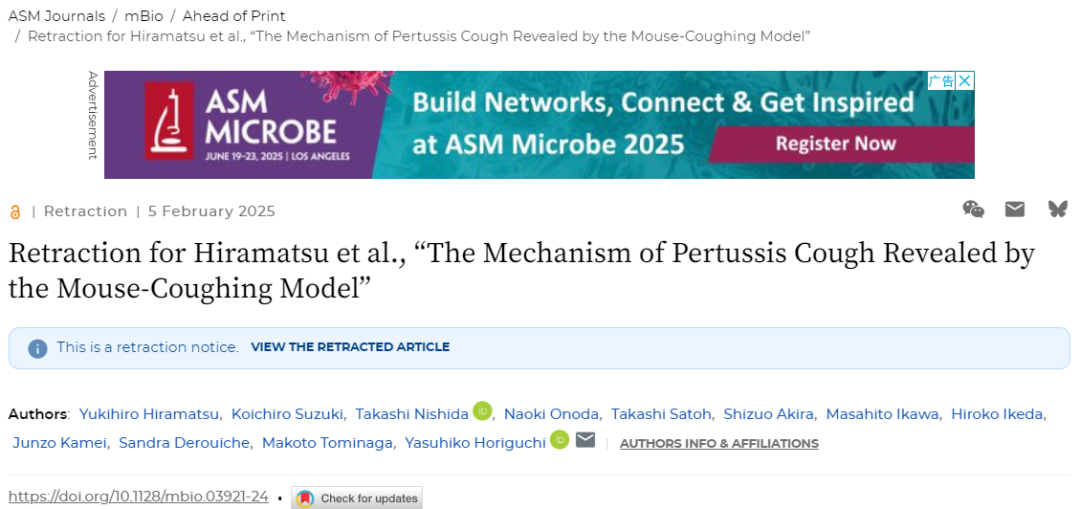Click Register Now in ASM Microbe banner

[836, 143]
